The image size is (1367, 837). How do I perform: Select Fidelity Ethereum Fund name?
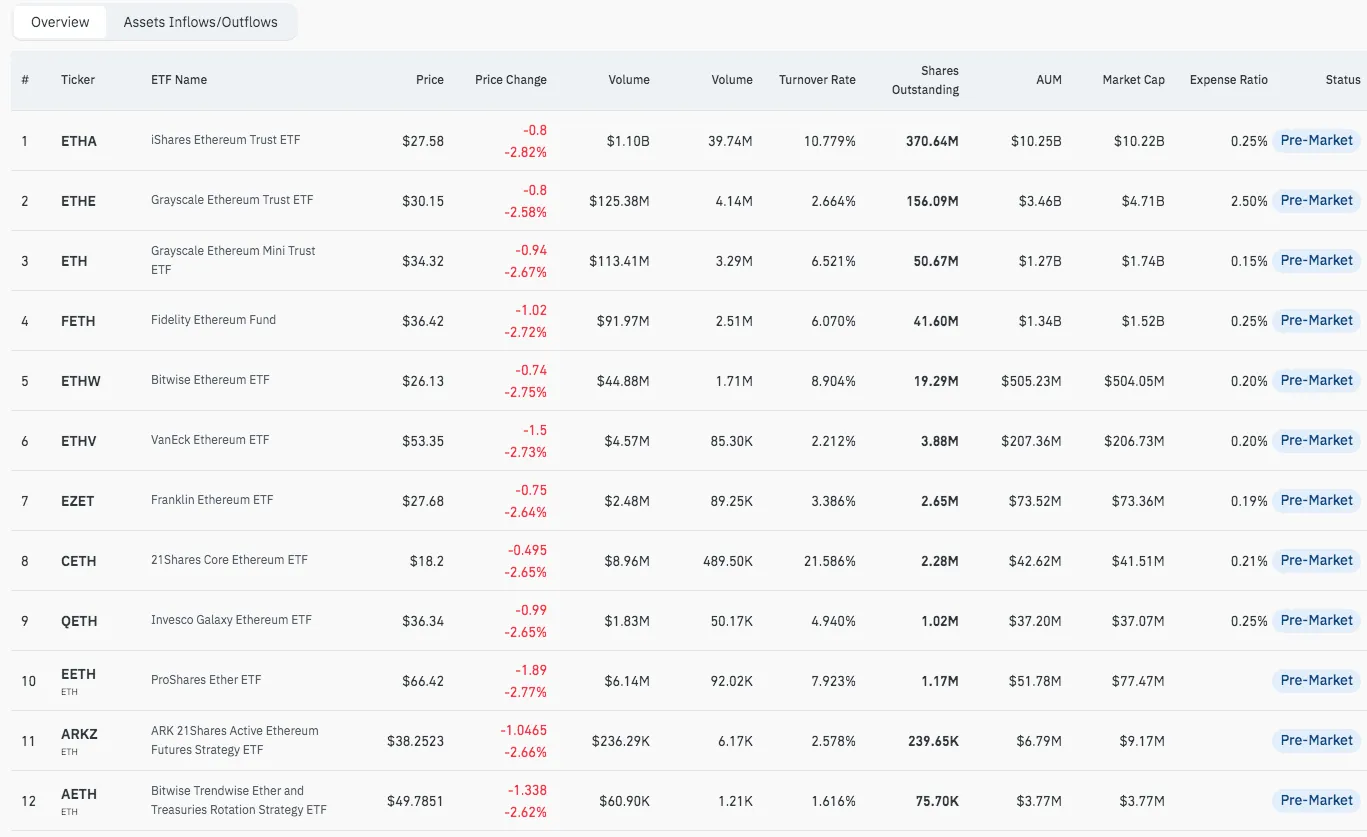click(x=213, y=320)
